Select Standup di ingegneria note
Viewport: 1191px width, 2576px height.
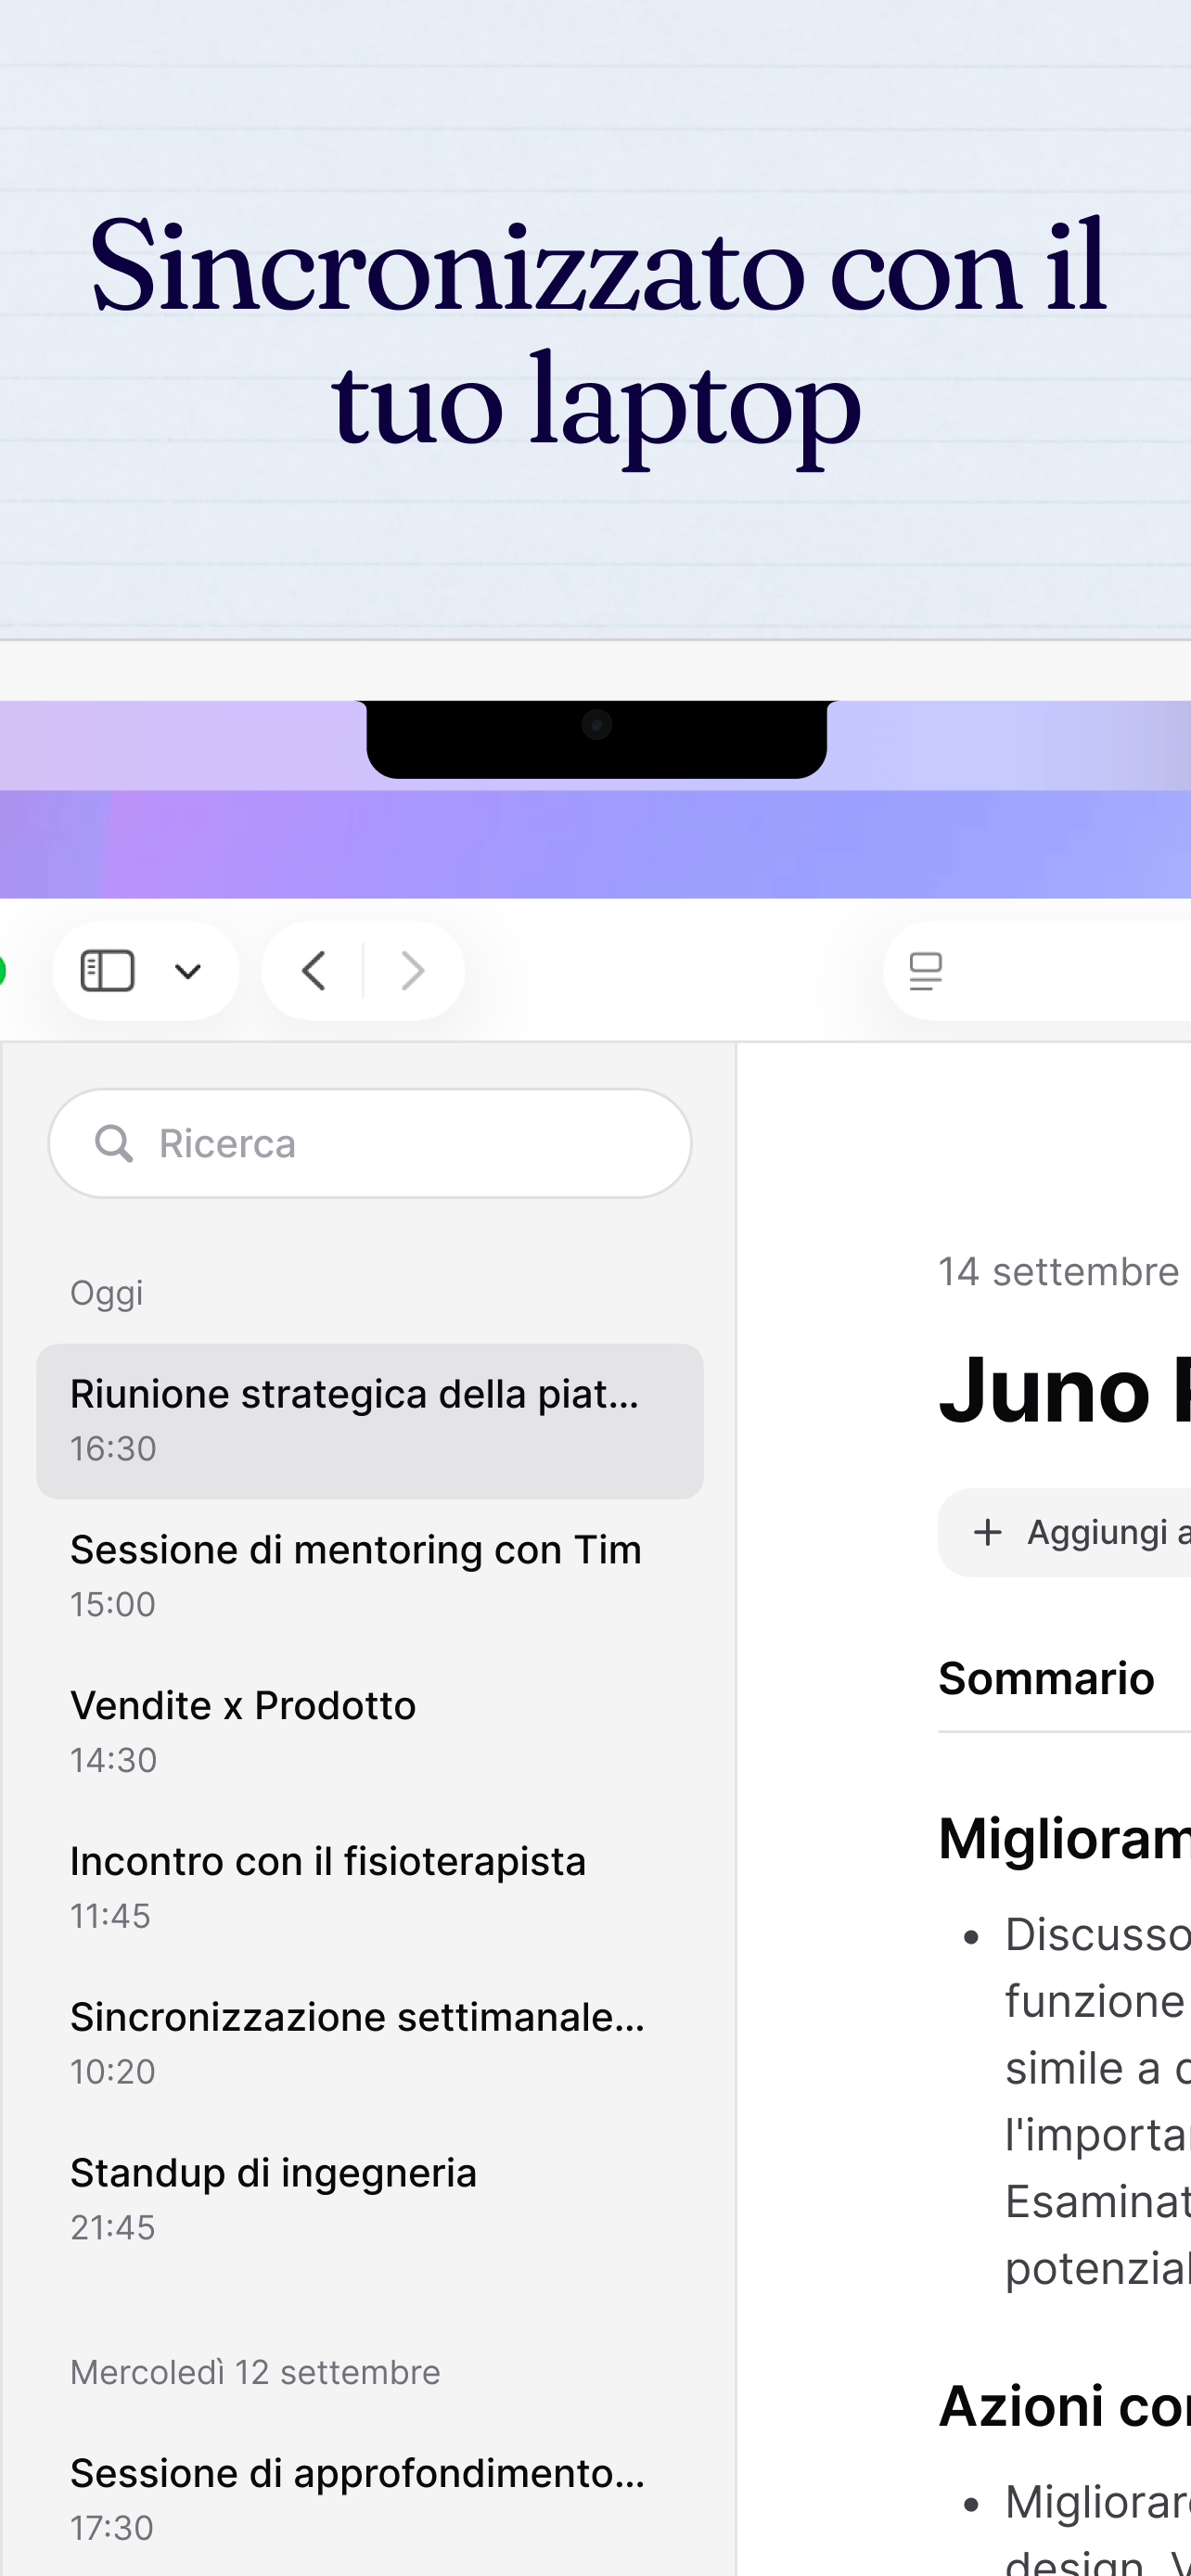click(x=370, y=2200)
